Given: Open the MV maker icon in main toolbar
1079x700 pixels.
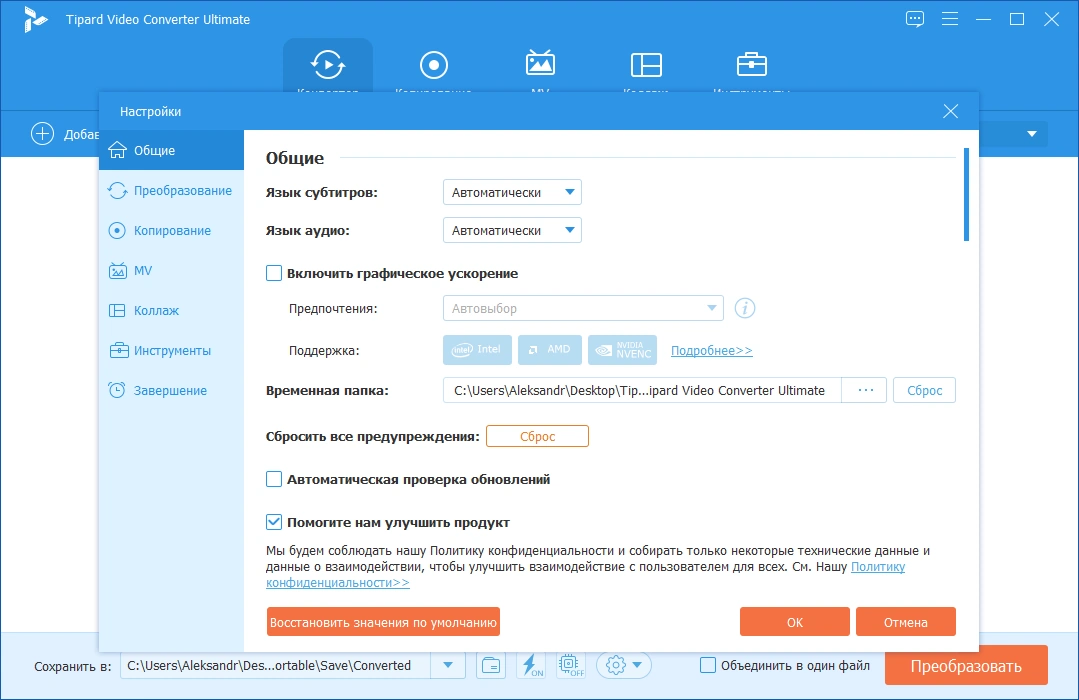Looking at the screenshot, I should pos(540,63).
